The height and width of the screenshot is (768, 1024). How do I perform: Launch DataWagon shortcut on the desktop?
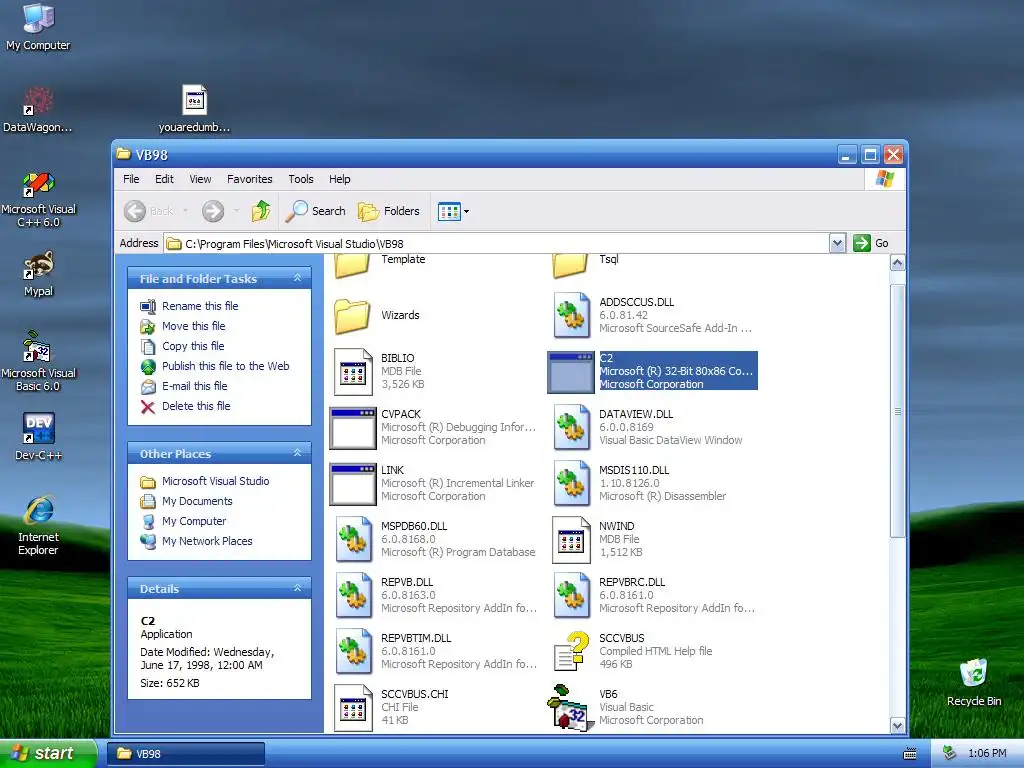point(38,110)
